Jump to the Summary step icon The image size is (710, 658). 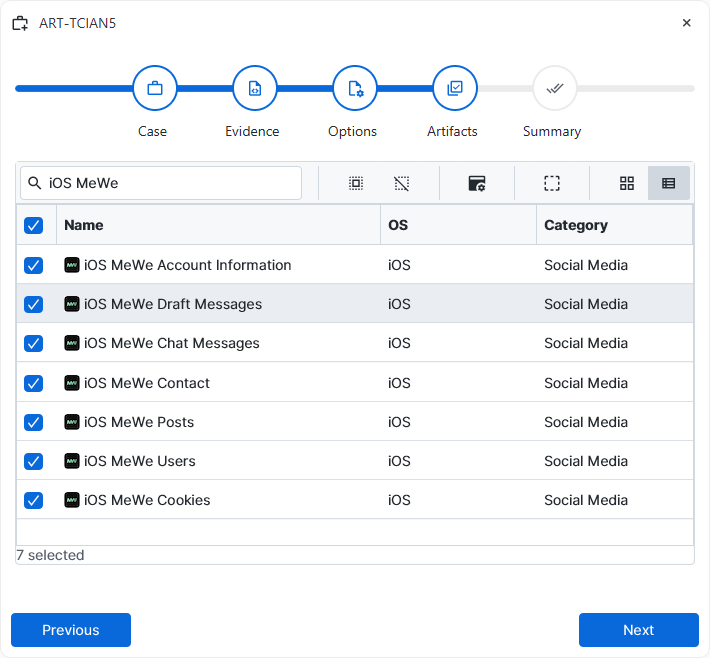tap(554, 88)
